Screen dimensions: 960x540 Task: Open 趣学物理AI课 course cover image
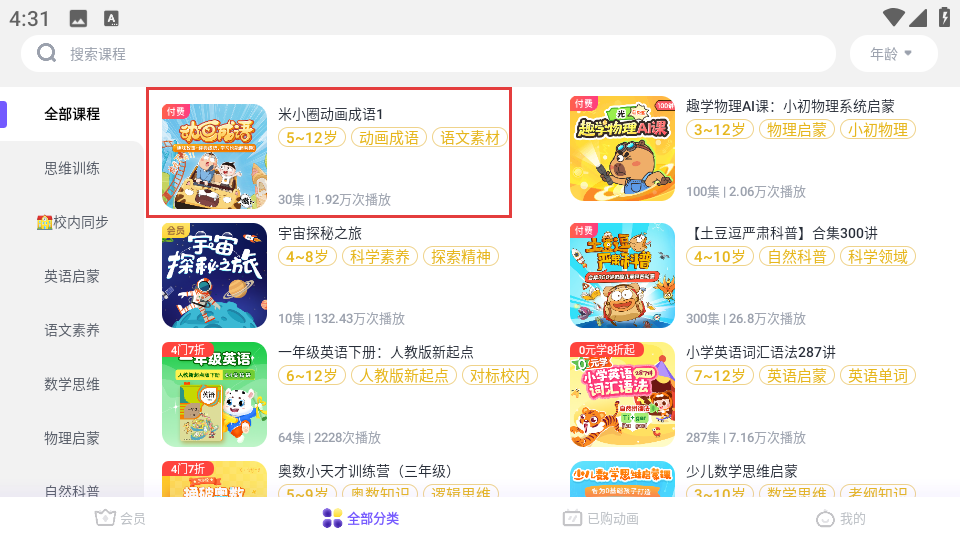point(622,148)
